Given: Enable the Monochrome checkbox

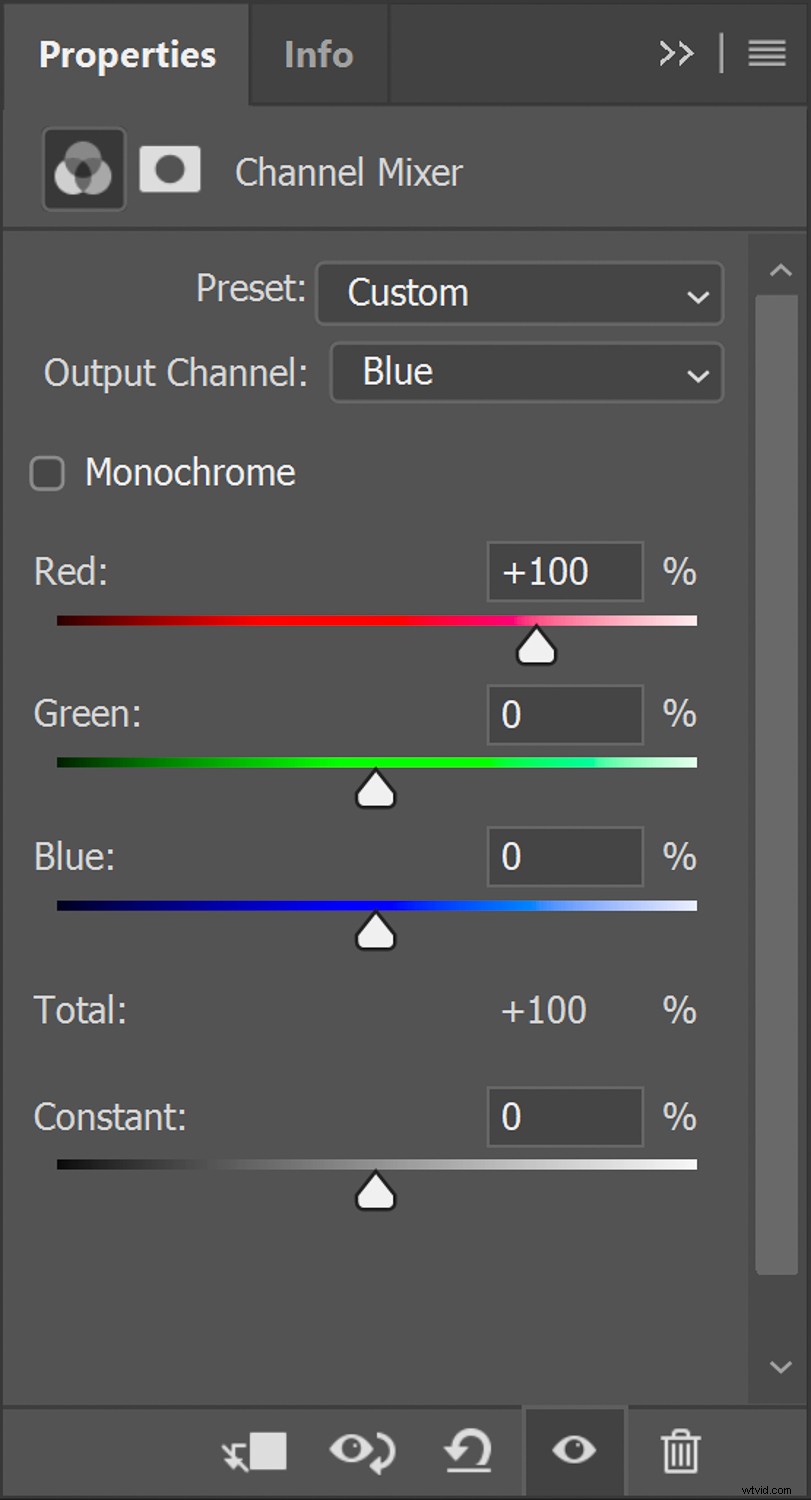Looking at the screenshot, I should (47, 473).
